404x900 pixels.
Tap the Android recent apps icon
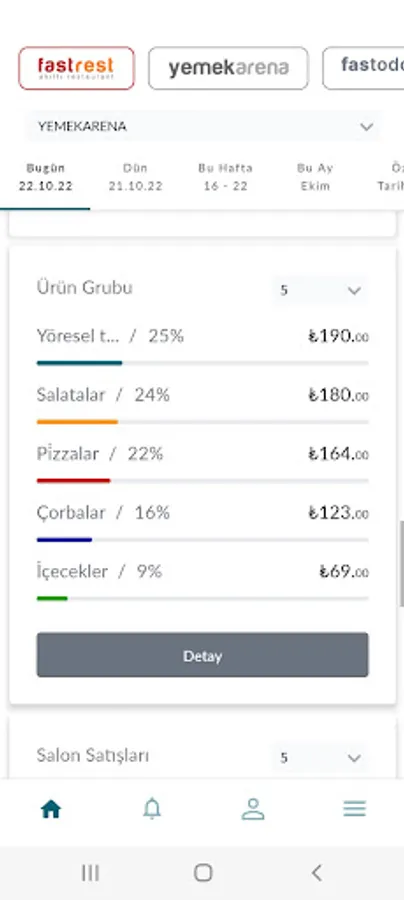click(x=90, y=873)
